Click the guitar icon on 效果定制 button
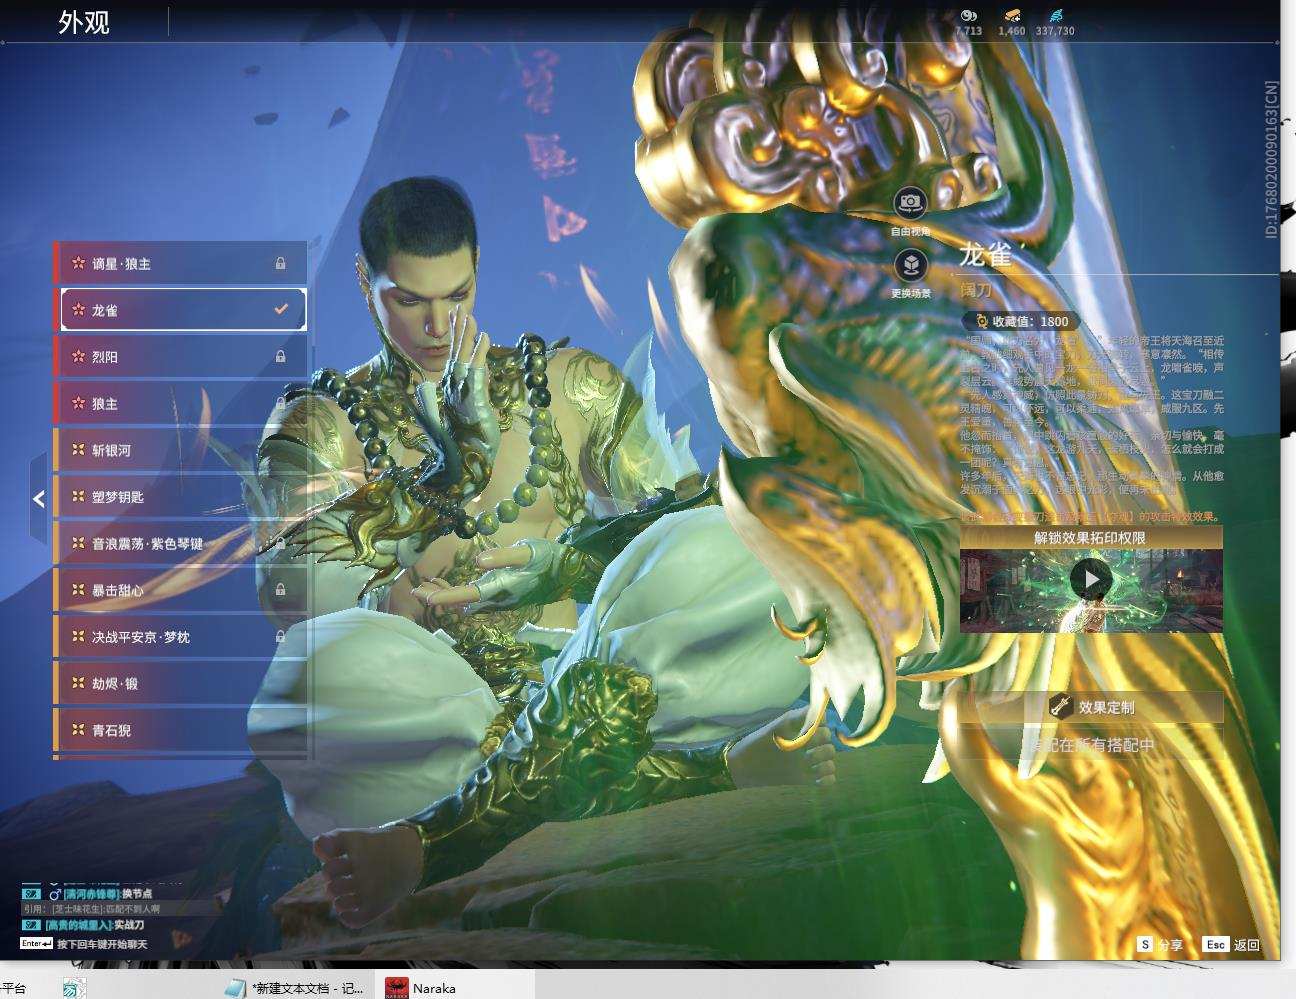 1060,707
